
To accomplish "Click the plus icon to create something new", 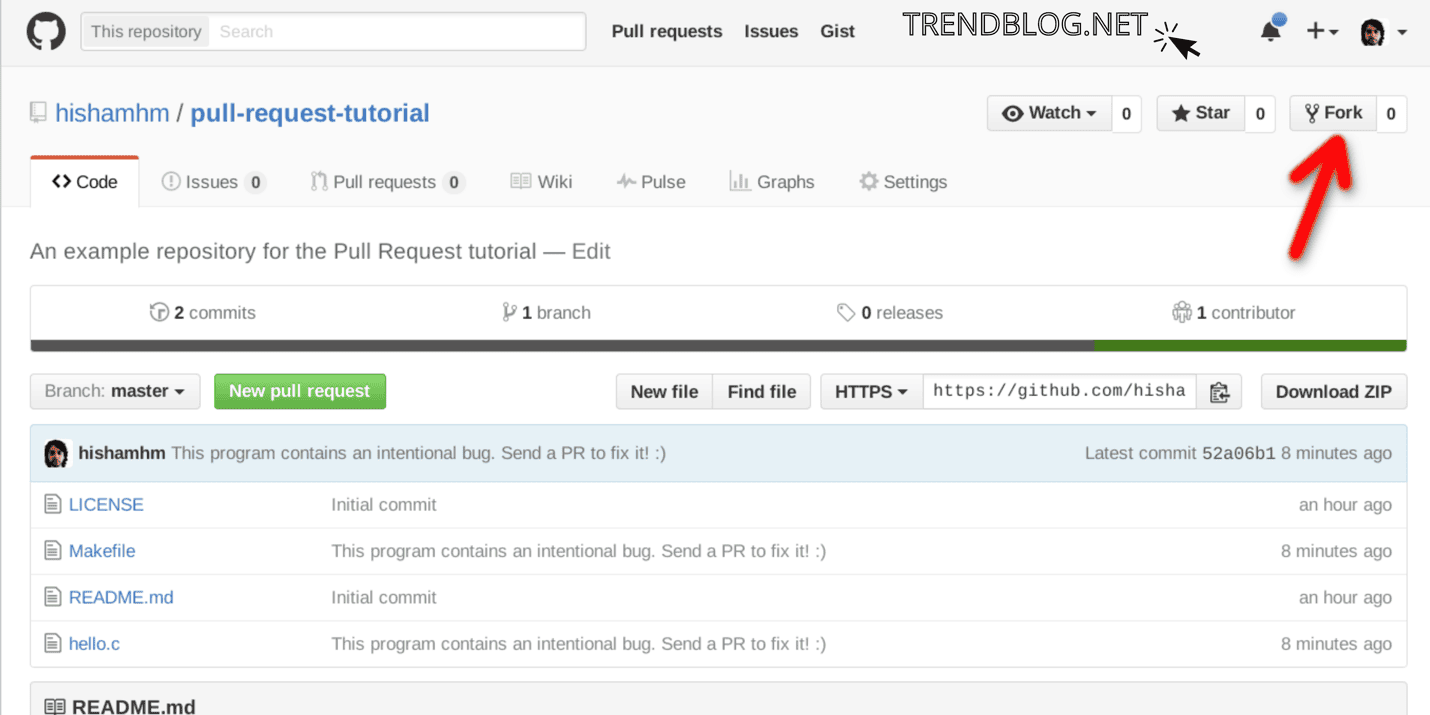I will pyautogui.click(x=1315, y=31).
